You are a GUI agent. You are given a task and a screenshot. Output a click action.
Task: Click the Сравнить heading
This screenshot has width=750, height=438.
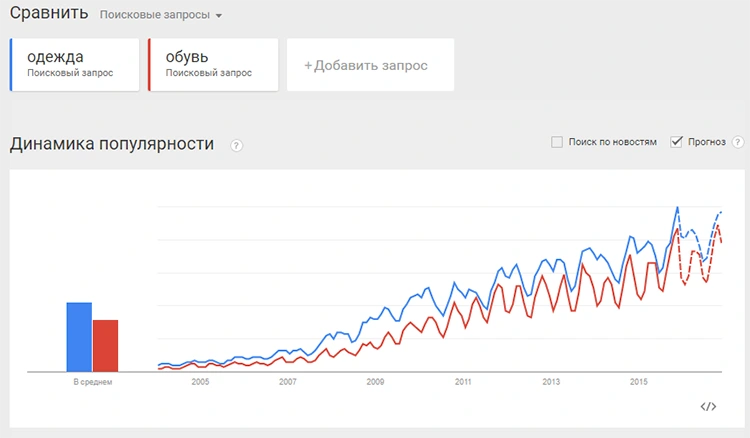[48, 14]
